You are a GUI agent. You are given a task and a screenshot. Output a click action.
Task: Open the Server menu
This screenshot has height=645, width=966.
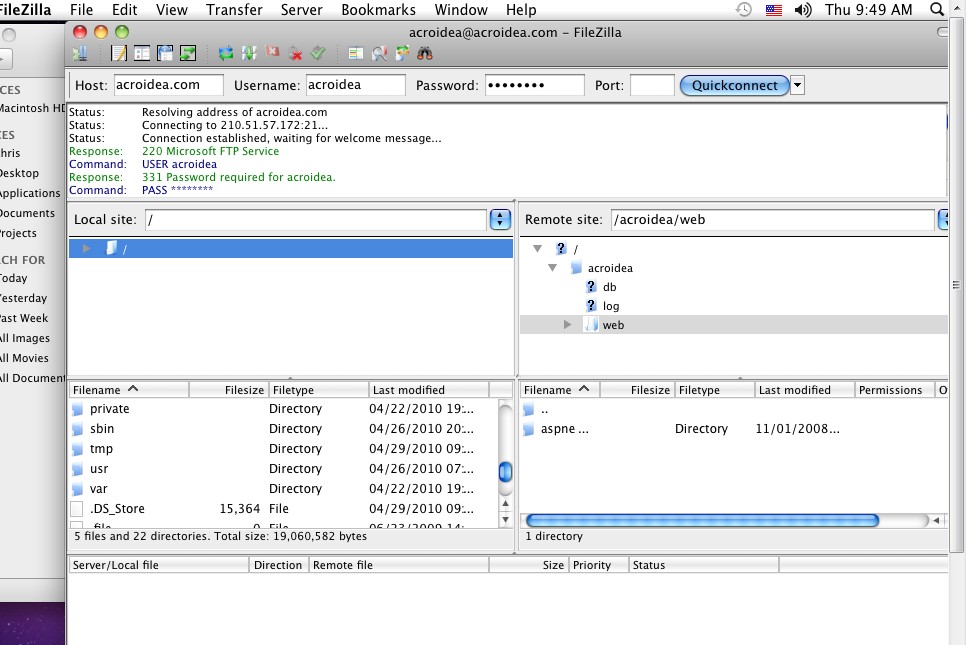coord(301,10)
